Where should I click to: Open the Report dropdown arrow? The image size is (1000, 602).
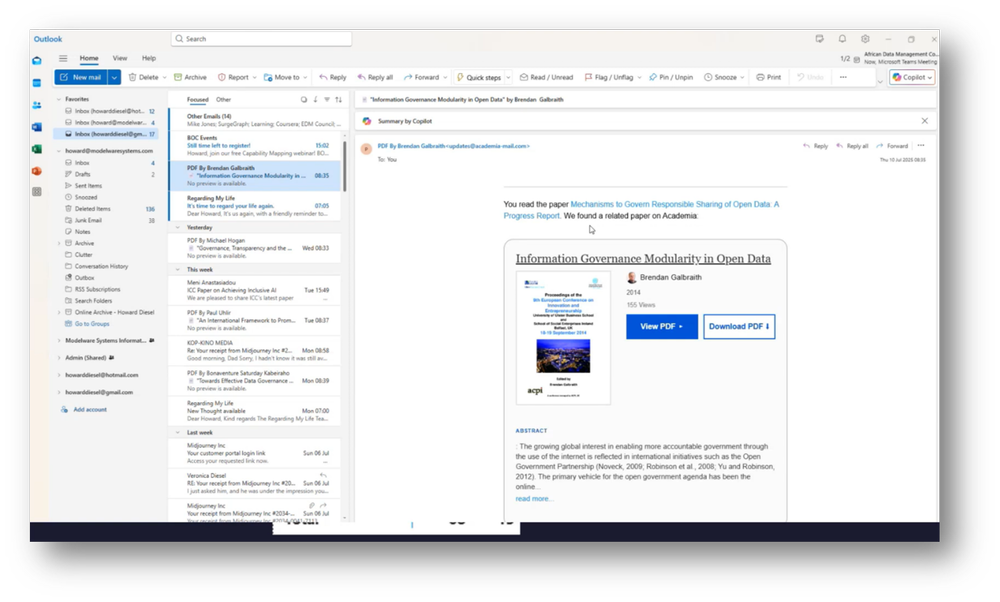(x=254, y=78)
